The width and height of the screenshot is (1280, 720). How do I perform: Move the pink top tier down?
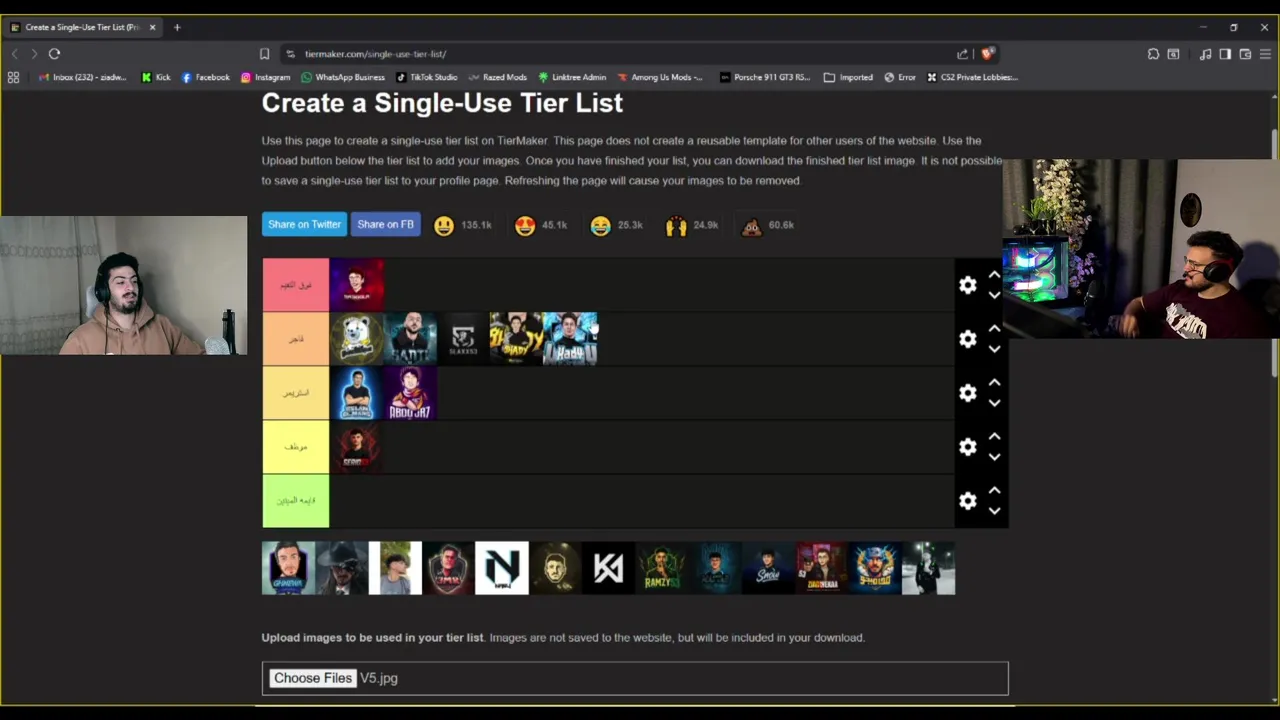tap(994, 296)
